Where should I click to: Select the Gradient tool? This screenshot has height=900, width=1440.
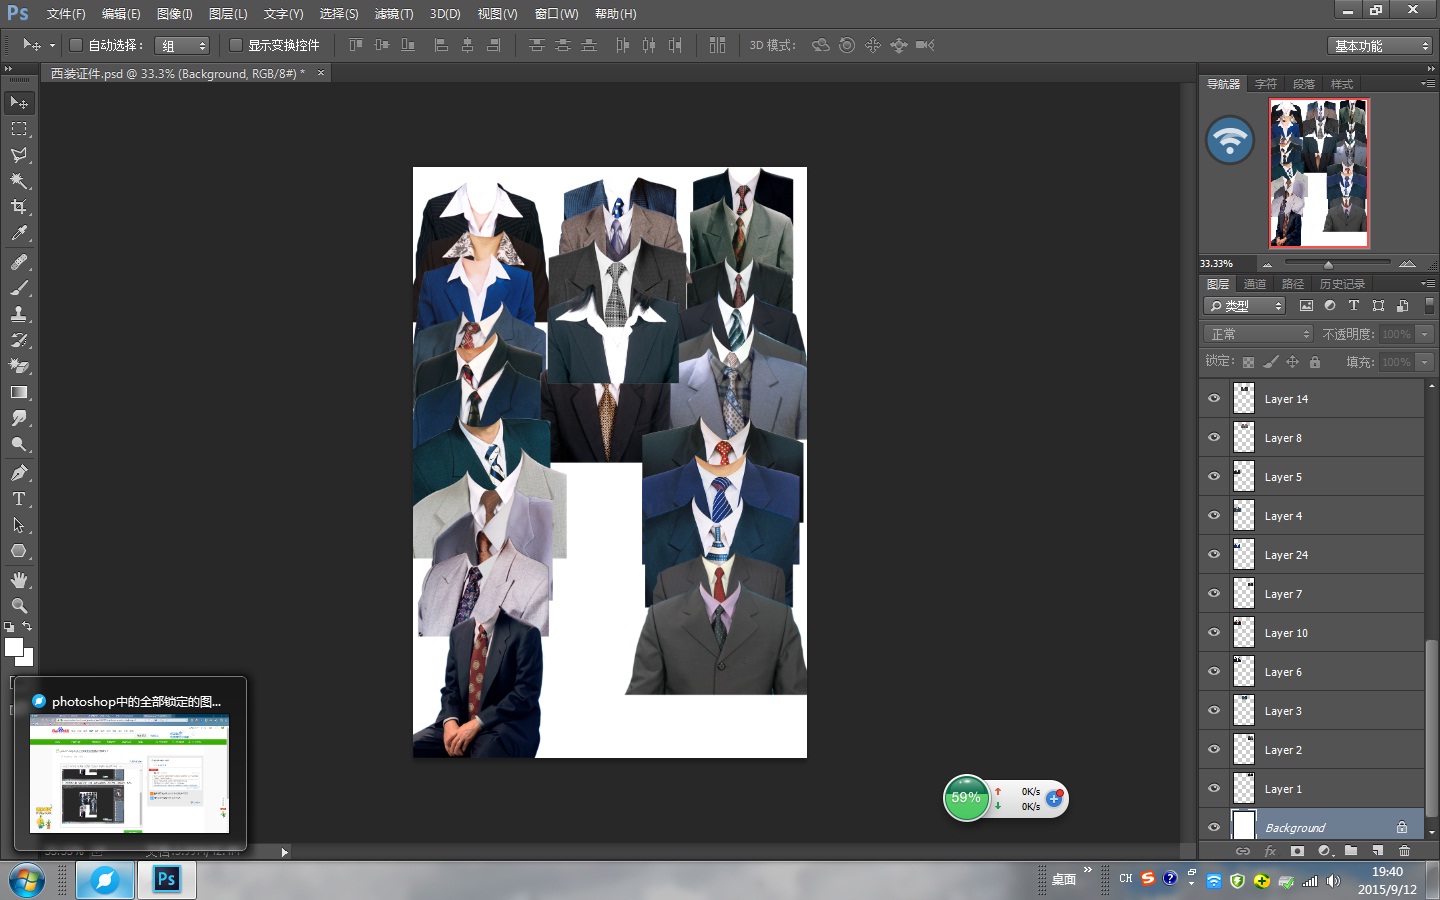coord(19,392)
